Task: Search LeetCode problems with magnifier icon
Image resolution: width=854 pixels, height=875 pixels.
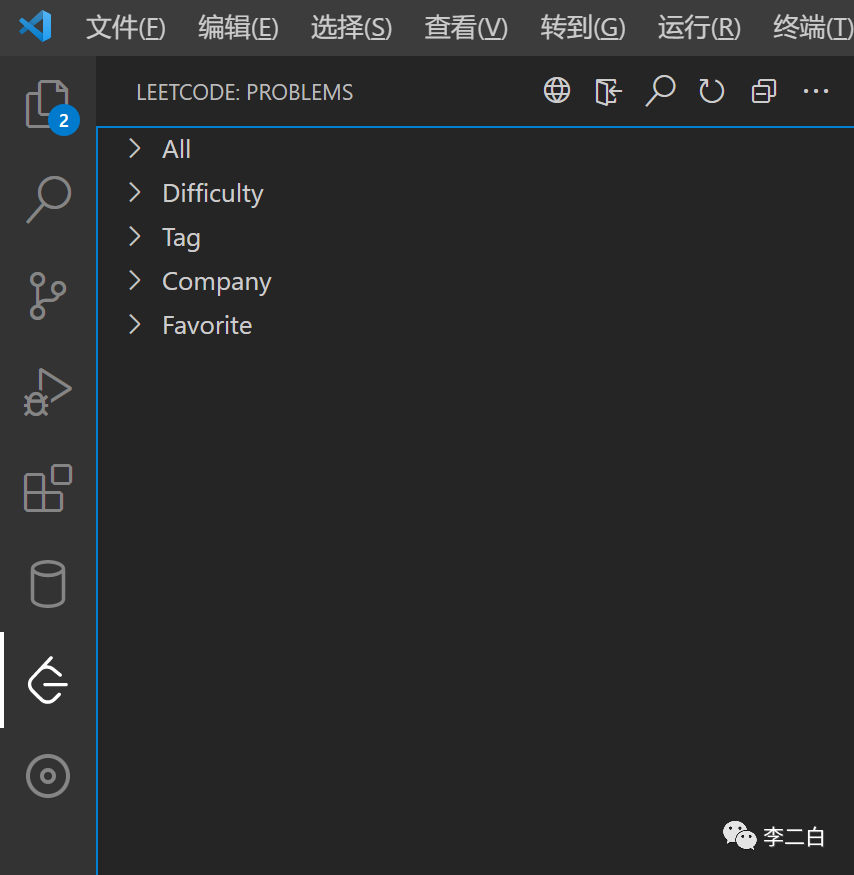Action: (660, 90)
